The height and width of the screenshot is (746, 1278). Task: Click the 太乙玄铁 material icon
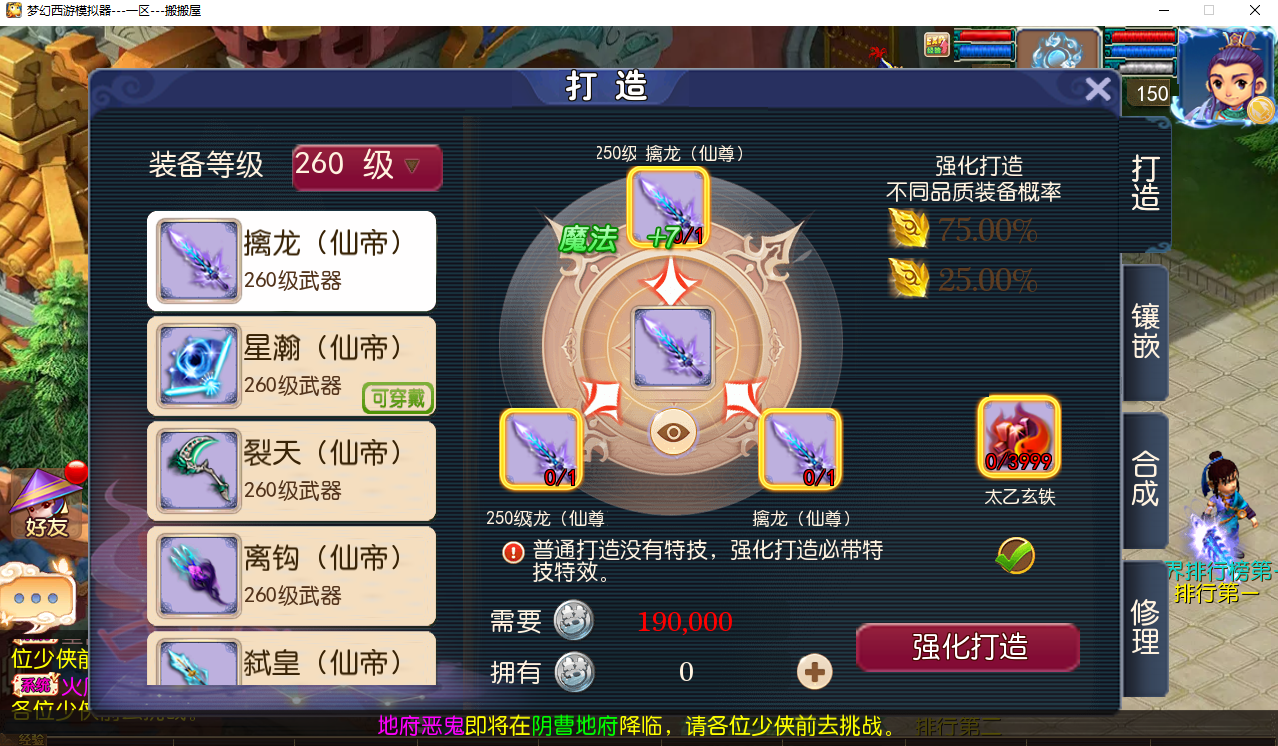[x=1019, y=437]
